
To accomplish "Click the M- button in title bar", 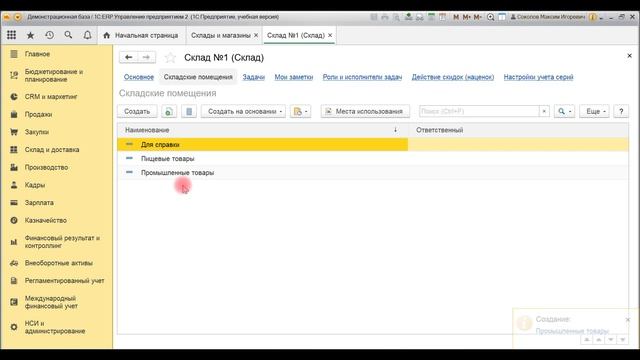I will click(x=477, y=17).
